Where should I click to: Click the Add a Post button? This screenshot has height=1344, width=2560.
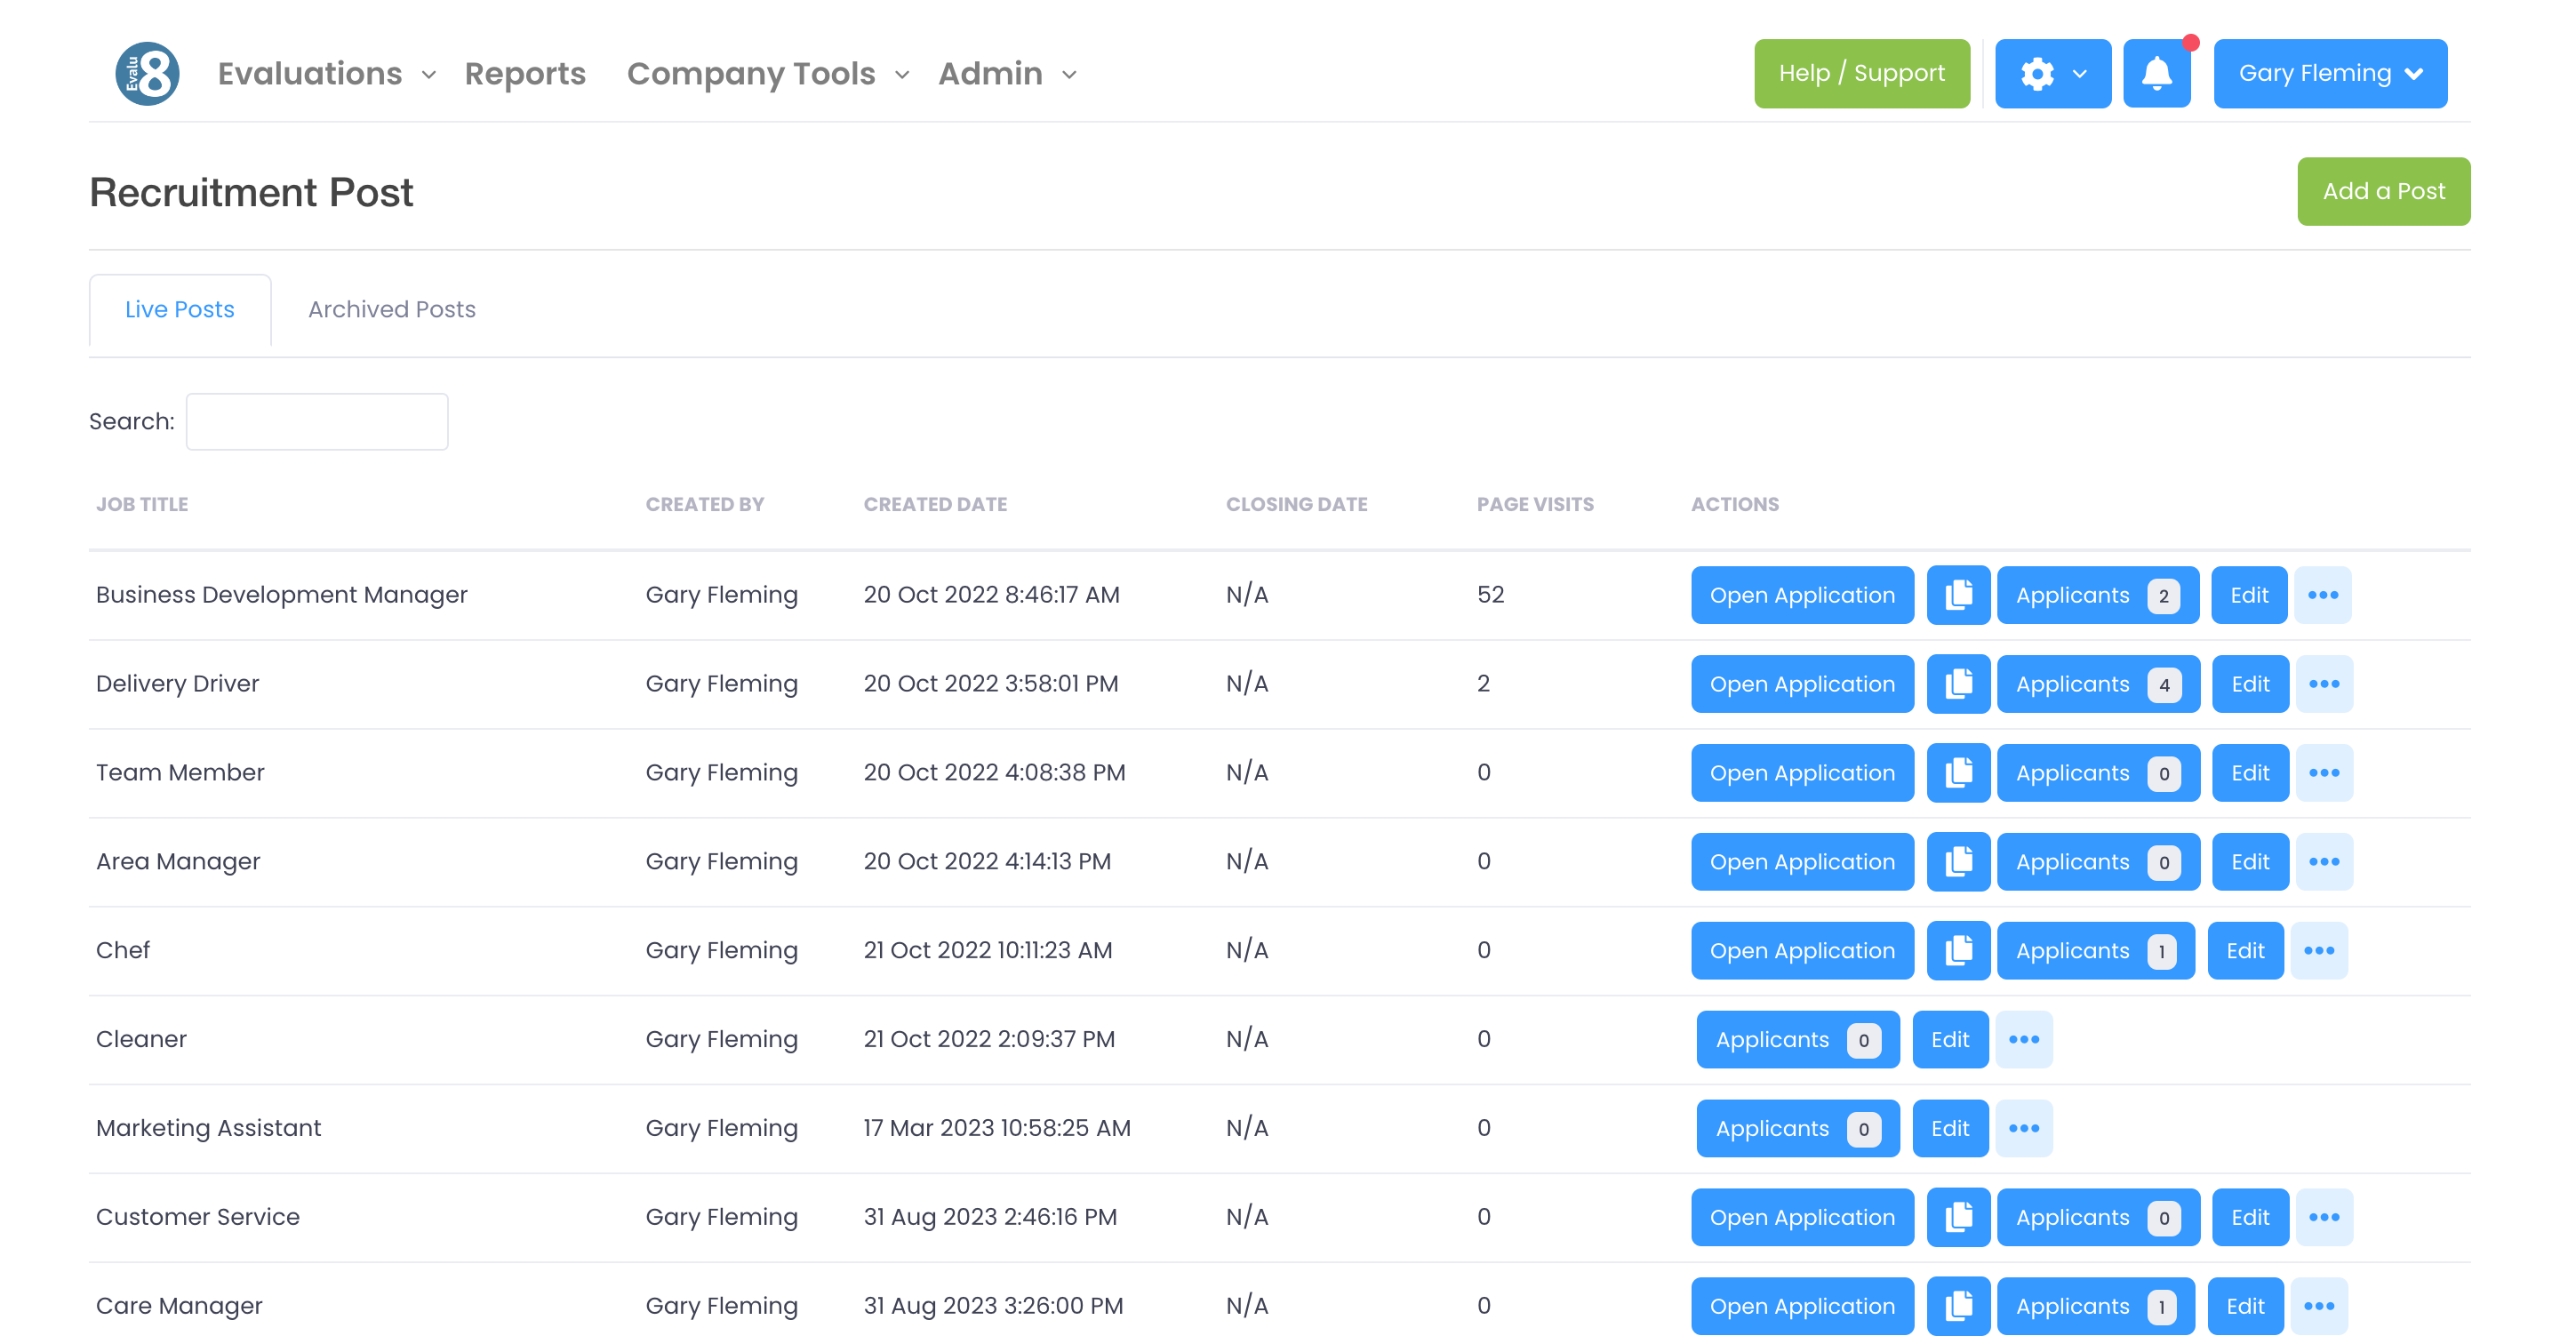click(x=2382, y=191)
